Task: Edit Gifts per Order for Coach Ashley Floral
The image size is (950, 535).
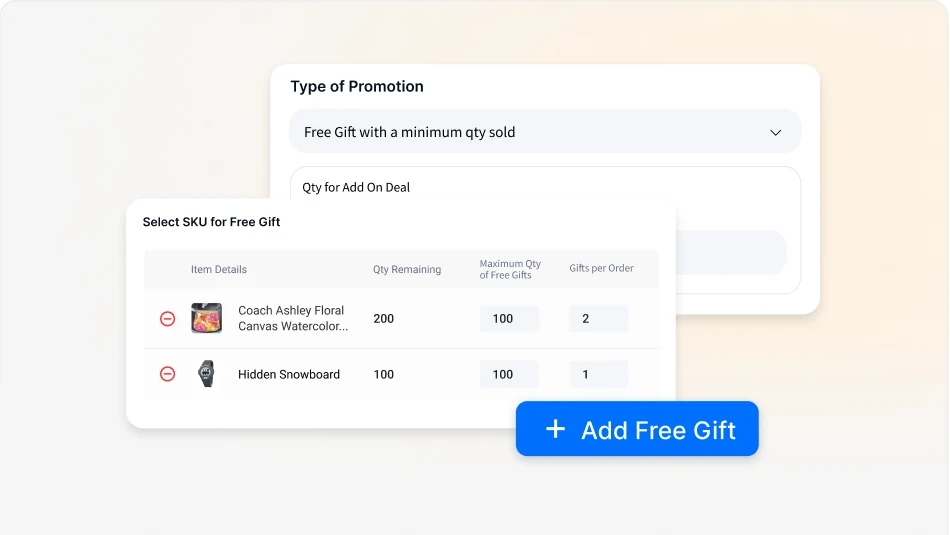Action: pos(599,319)
